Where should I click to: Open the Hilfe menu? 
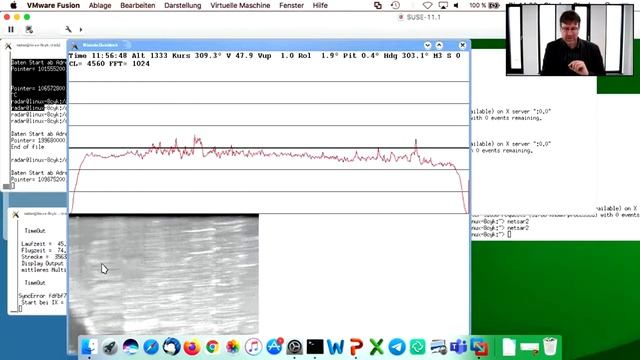coord(320,5)
